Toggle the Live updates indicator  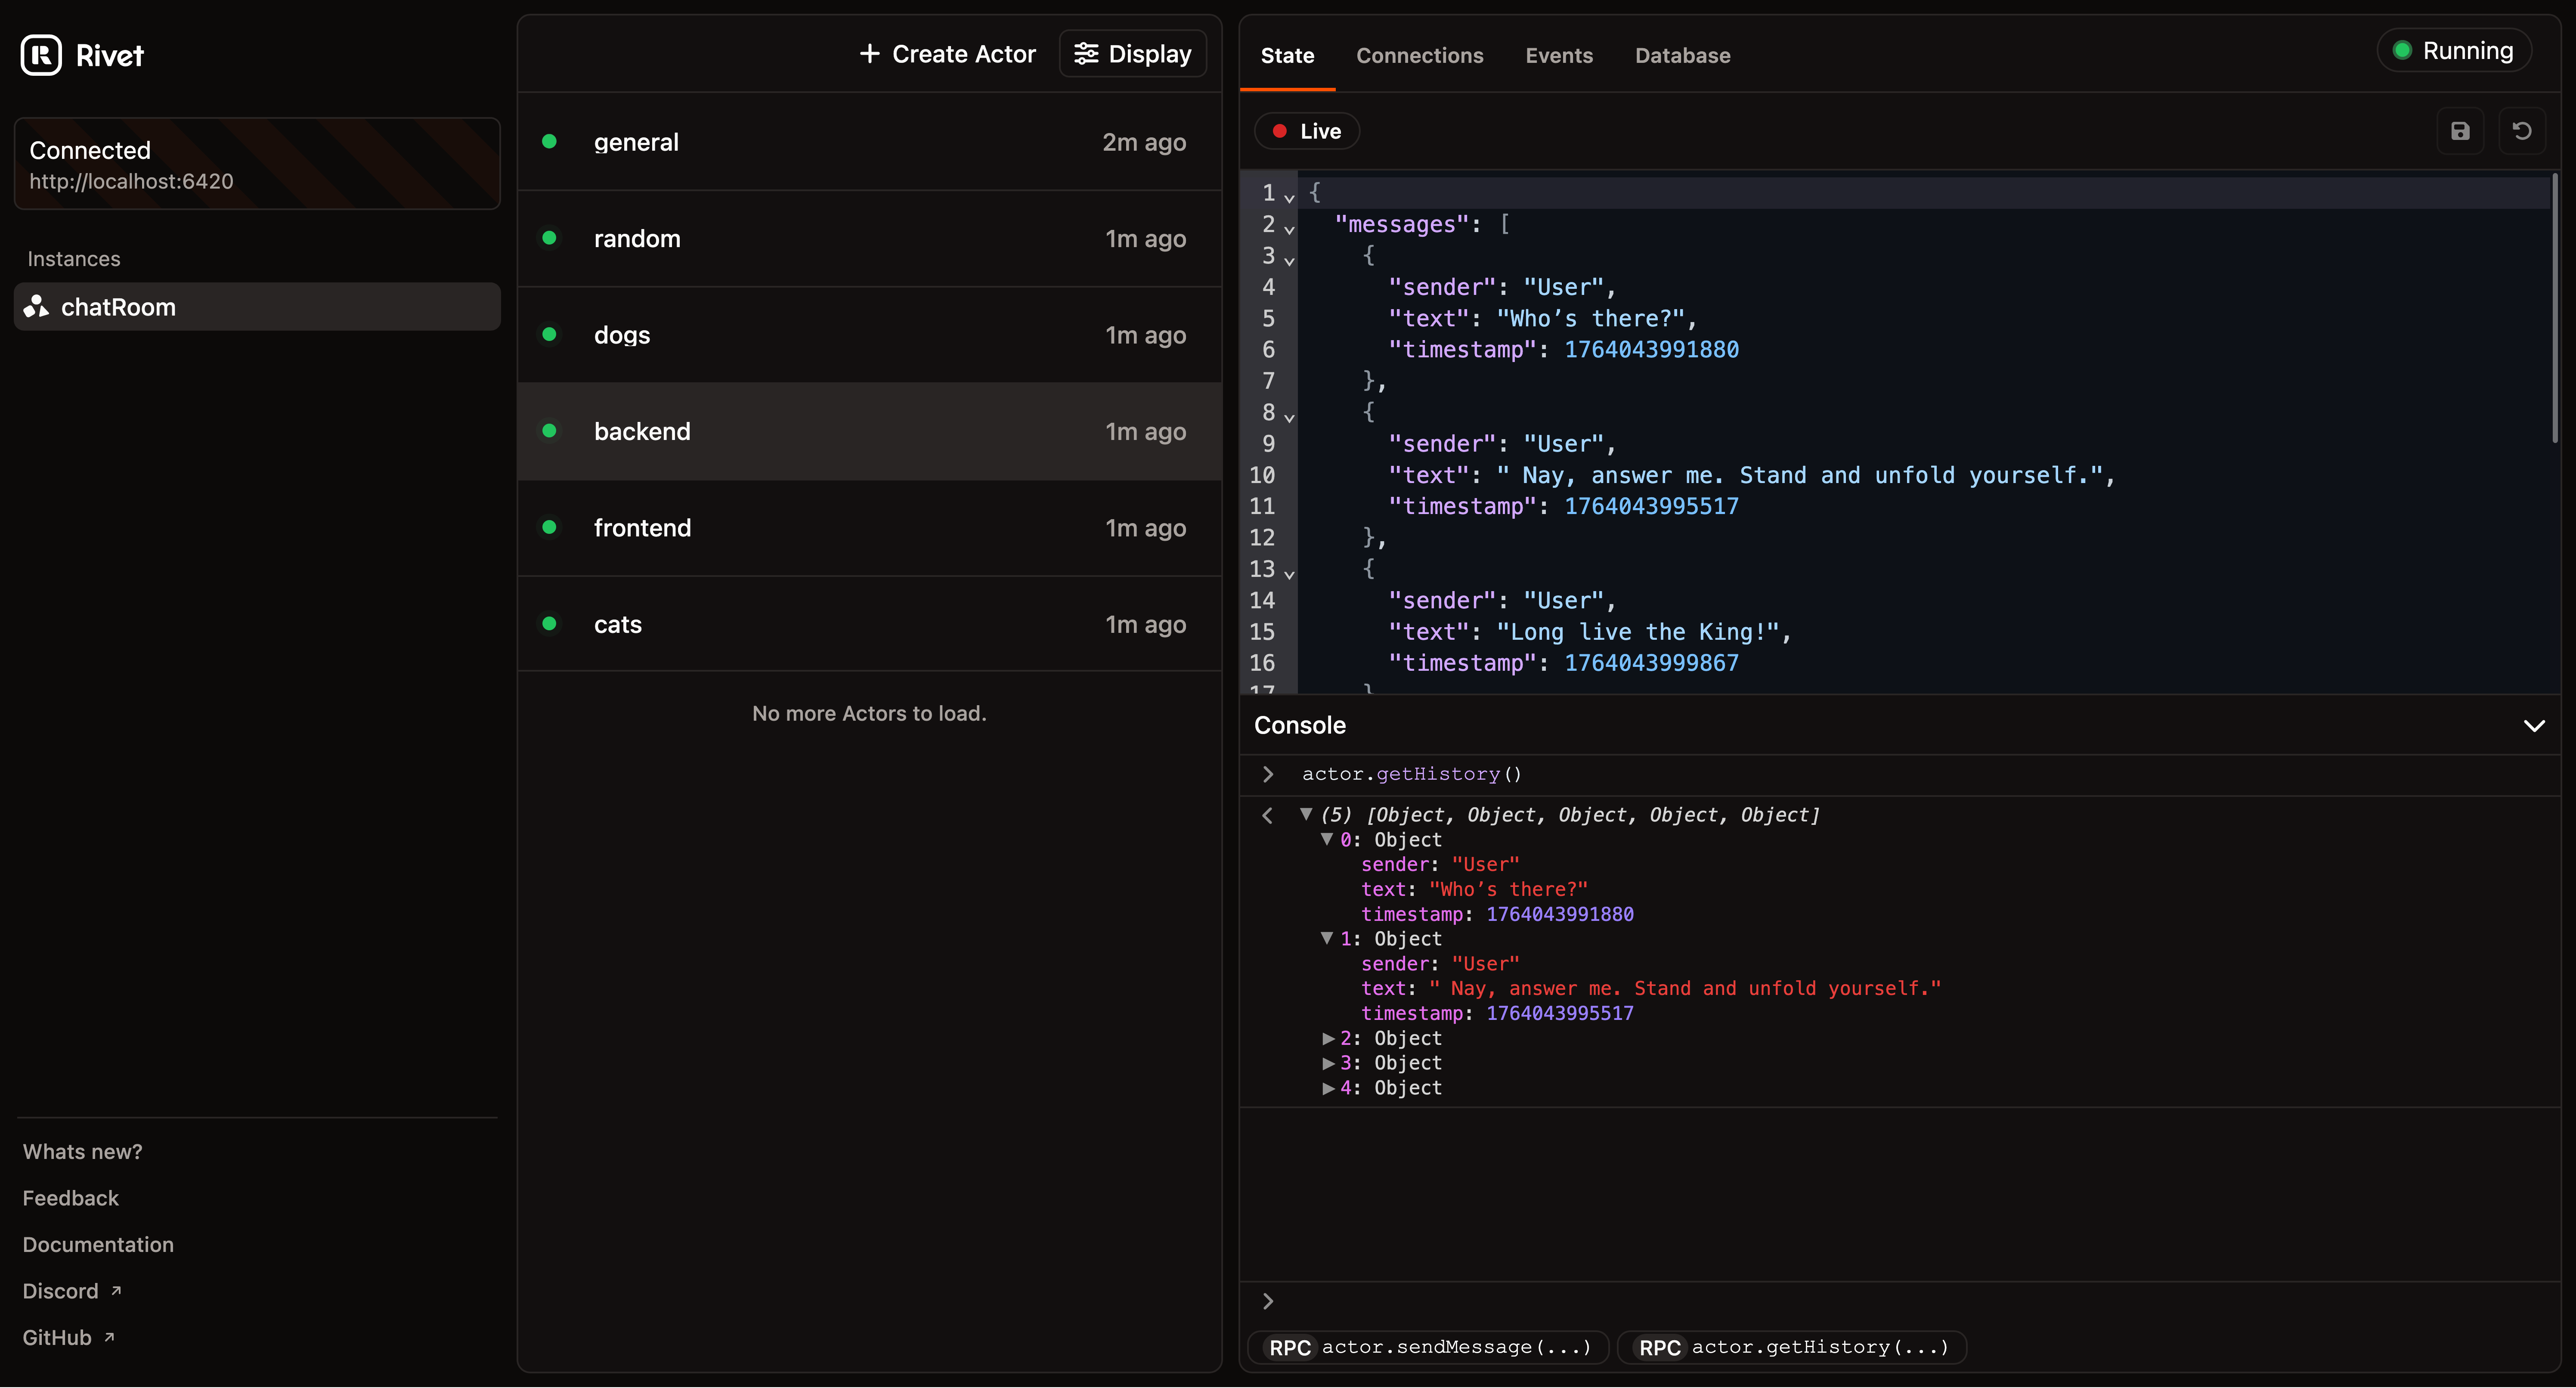(x=1306, y=131)
